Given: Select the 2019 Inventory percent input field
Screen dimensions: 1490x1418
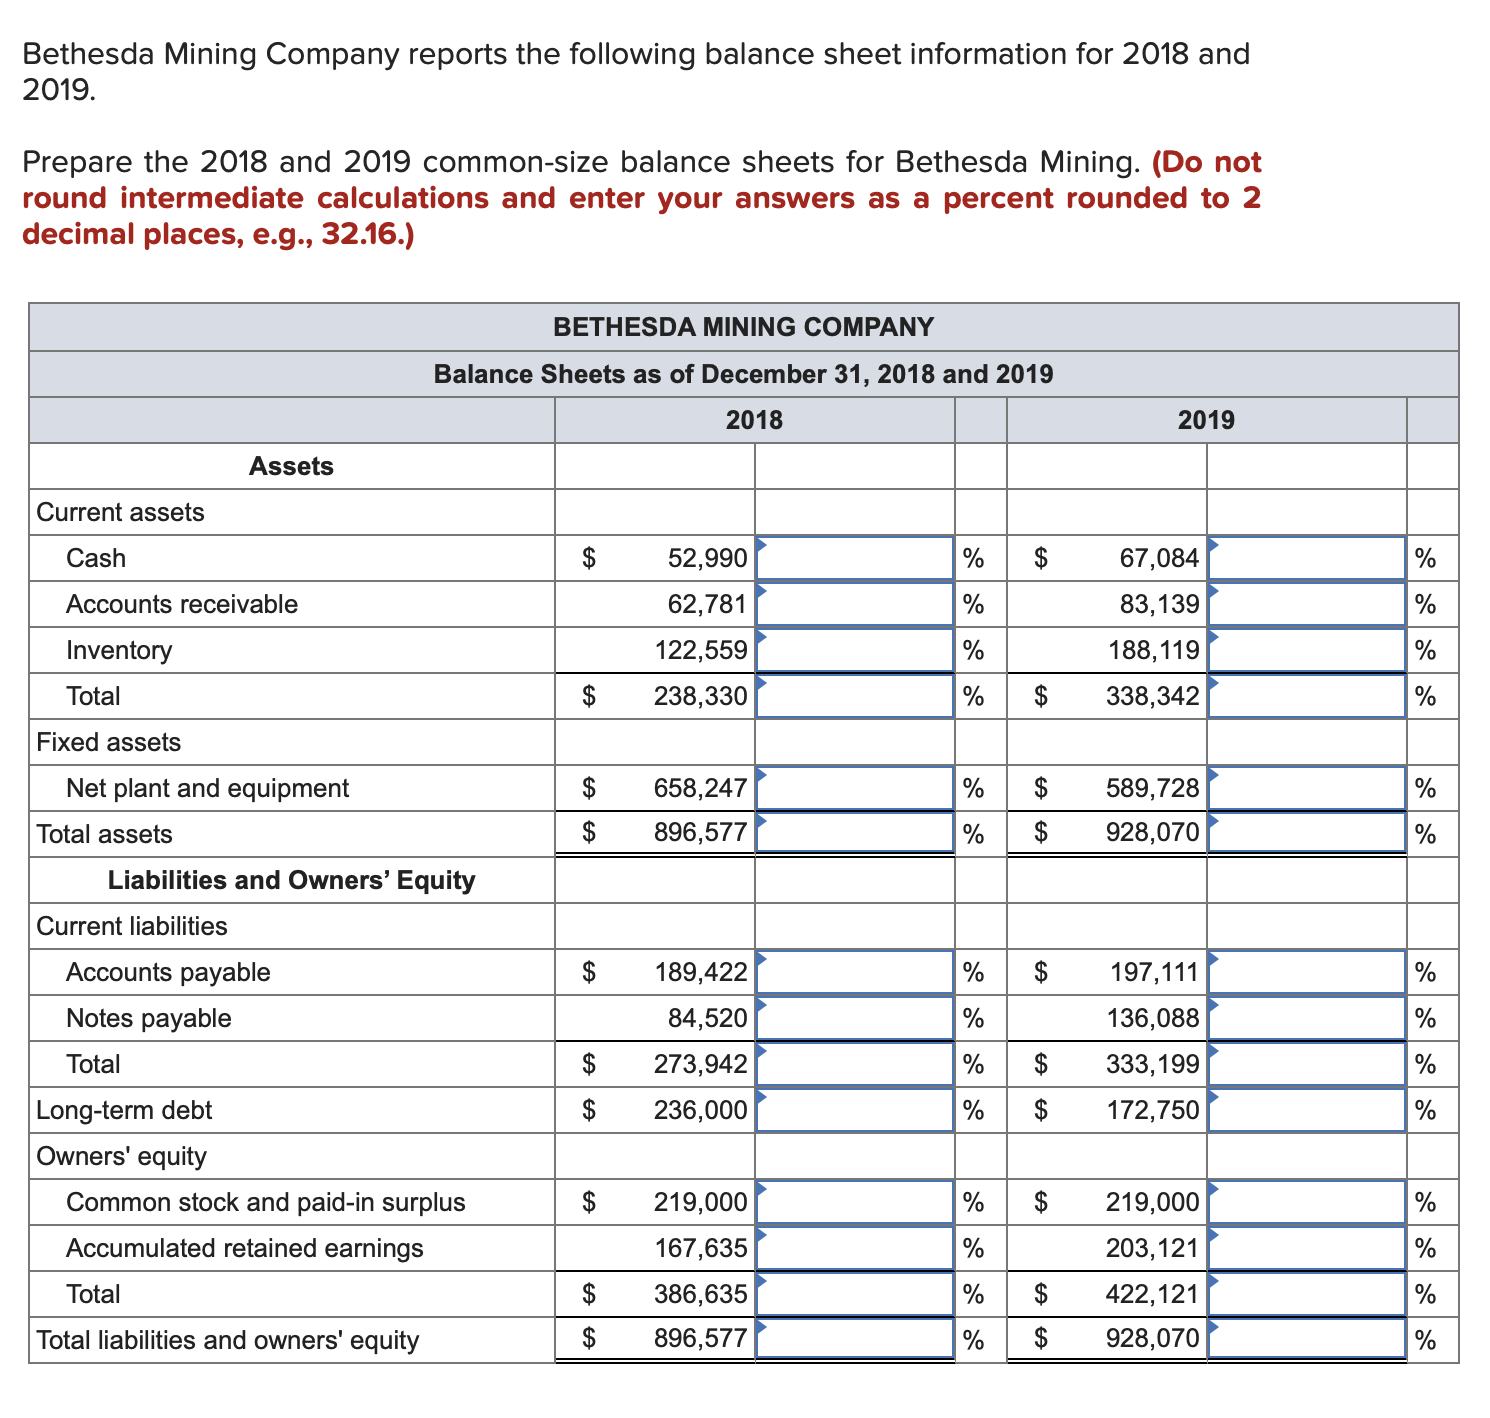Looking at the screenshot, I should coord(1307,650).
